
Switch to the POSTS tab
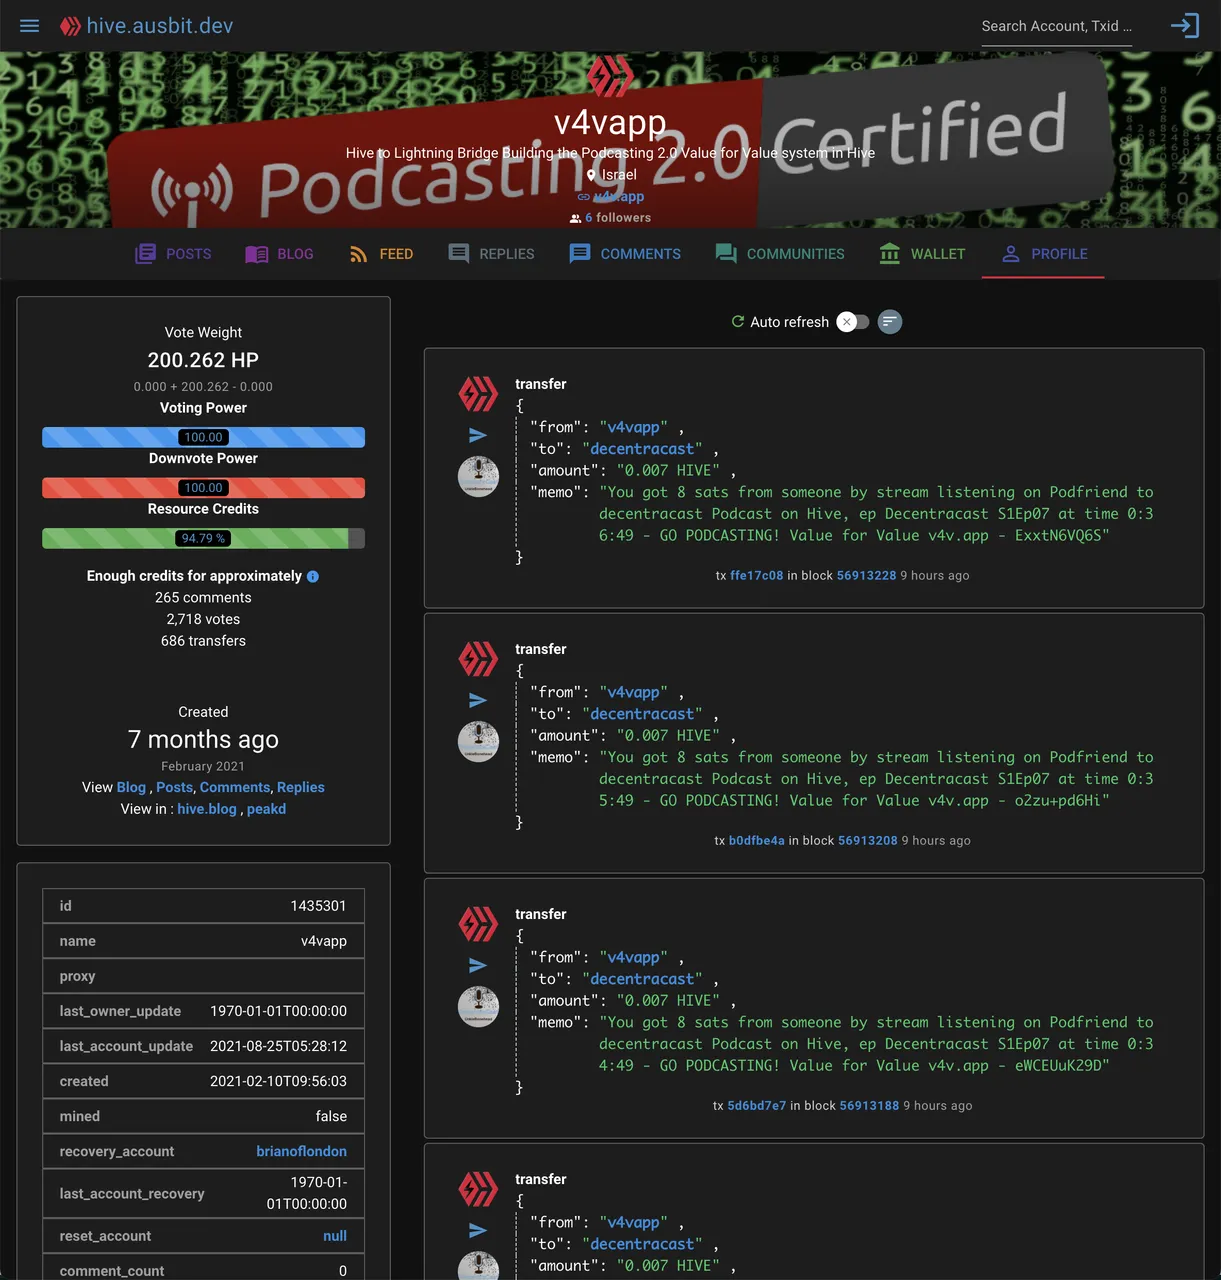(173, 254)
